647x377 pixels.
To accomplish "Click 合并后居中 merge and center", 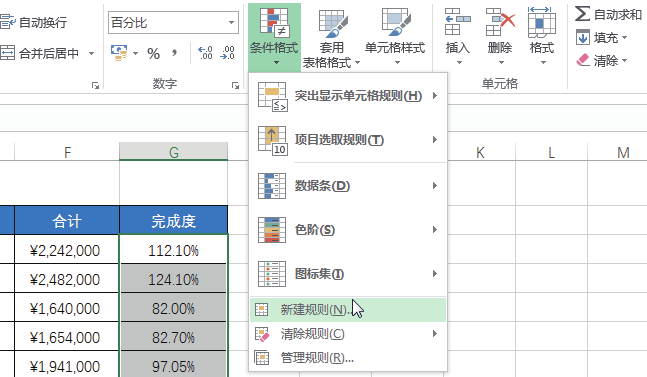I will [x=40, y=53].
